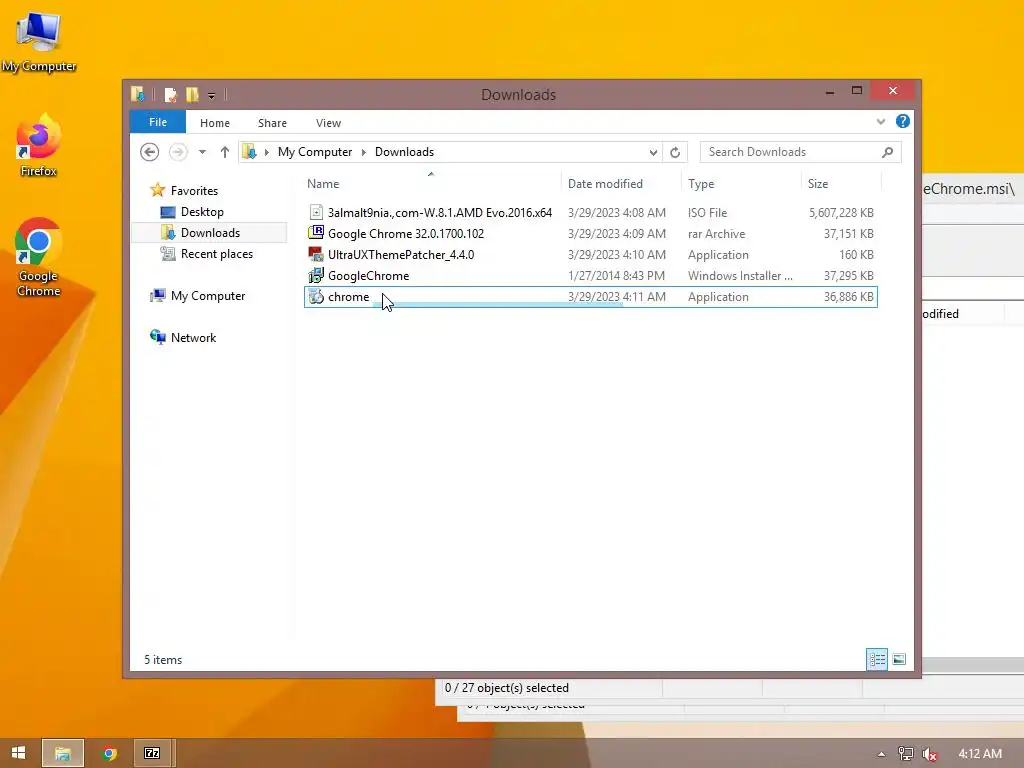
Task: Select the UltraUXThemePatcher_4.4.0 file name
Action: 401,254
